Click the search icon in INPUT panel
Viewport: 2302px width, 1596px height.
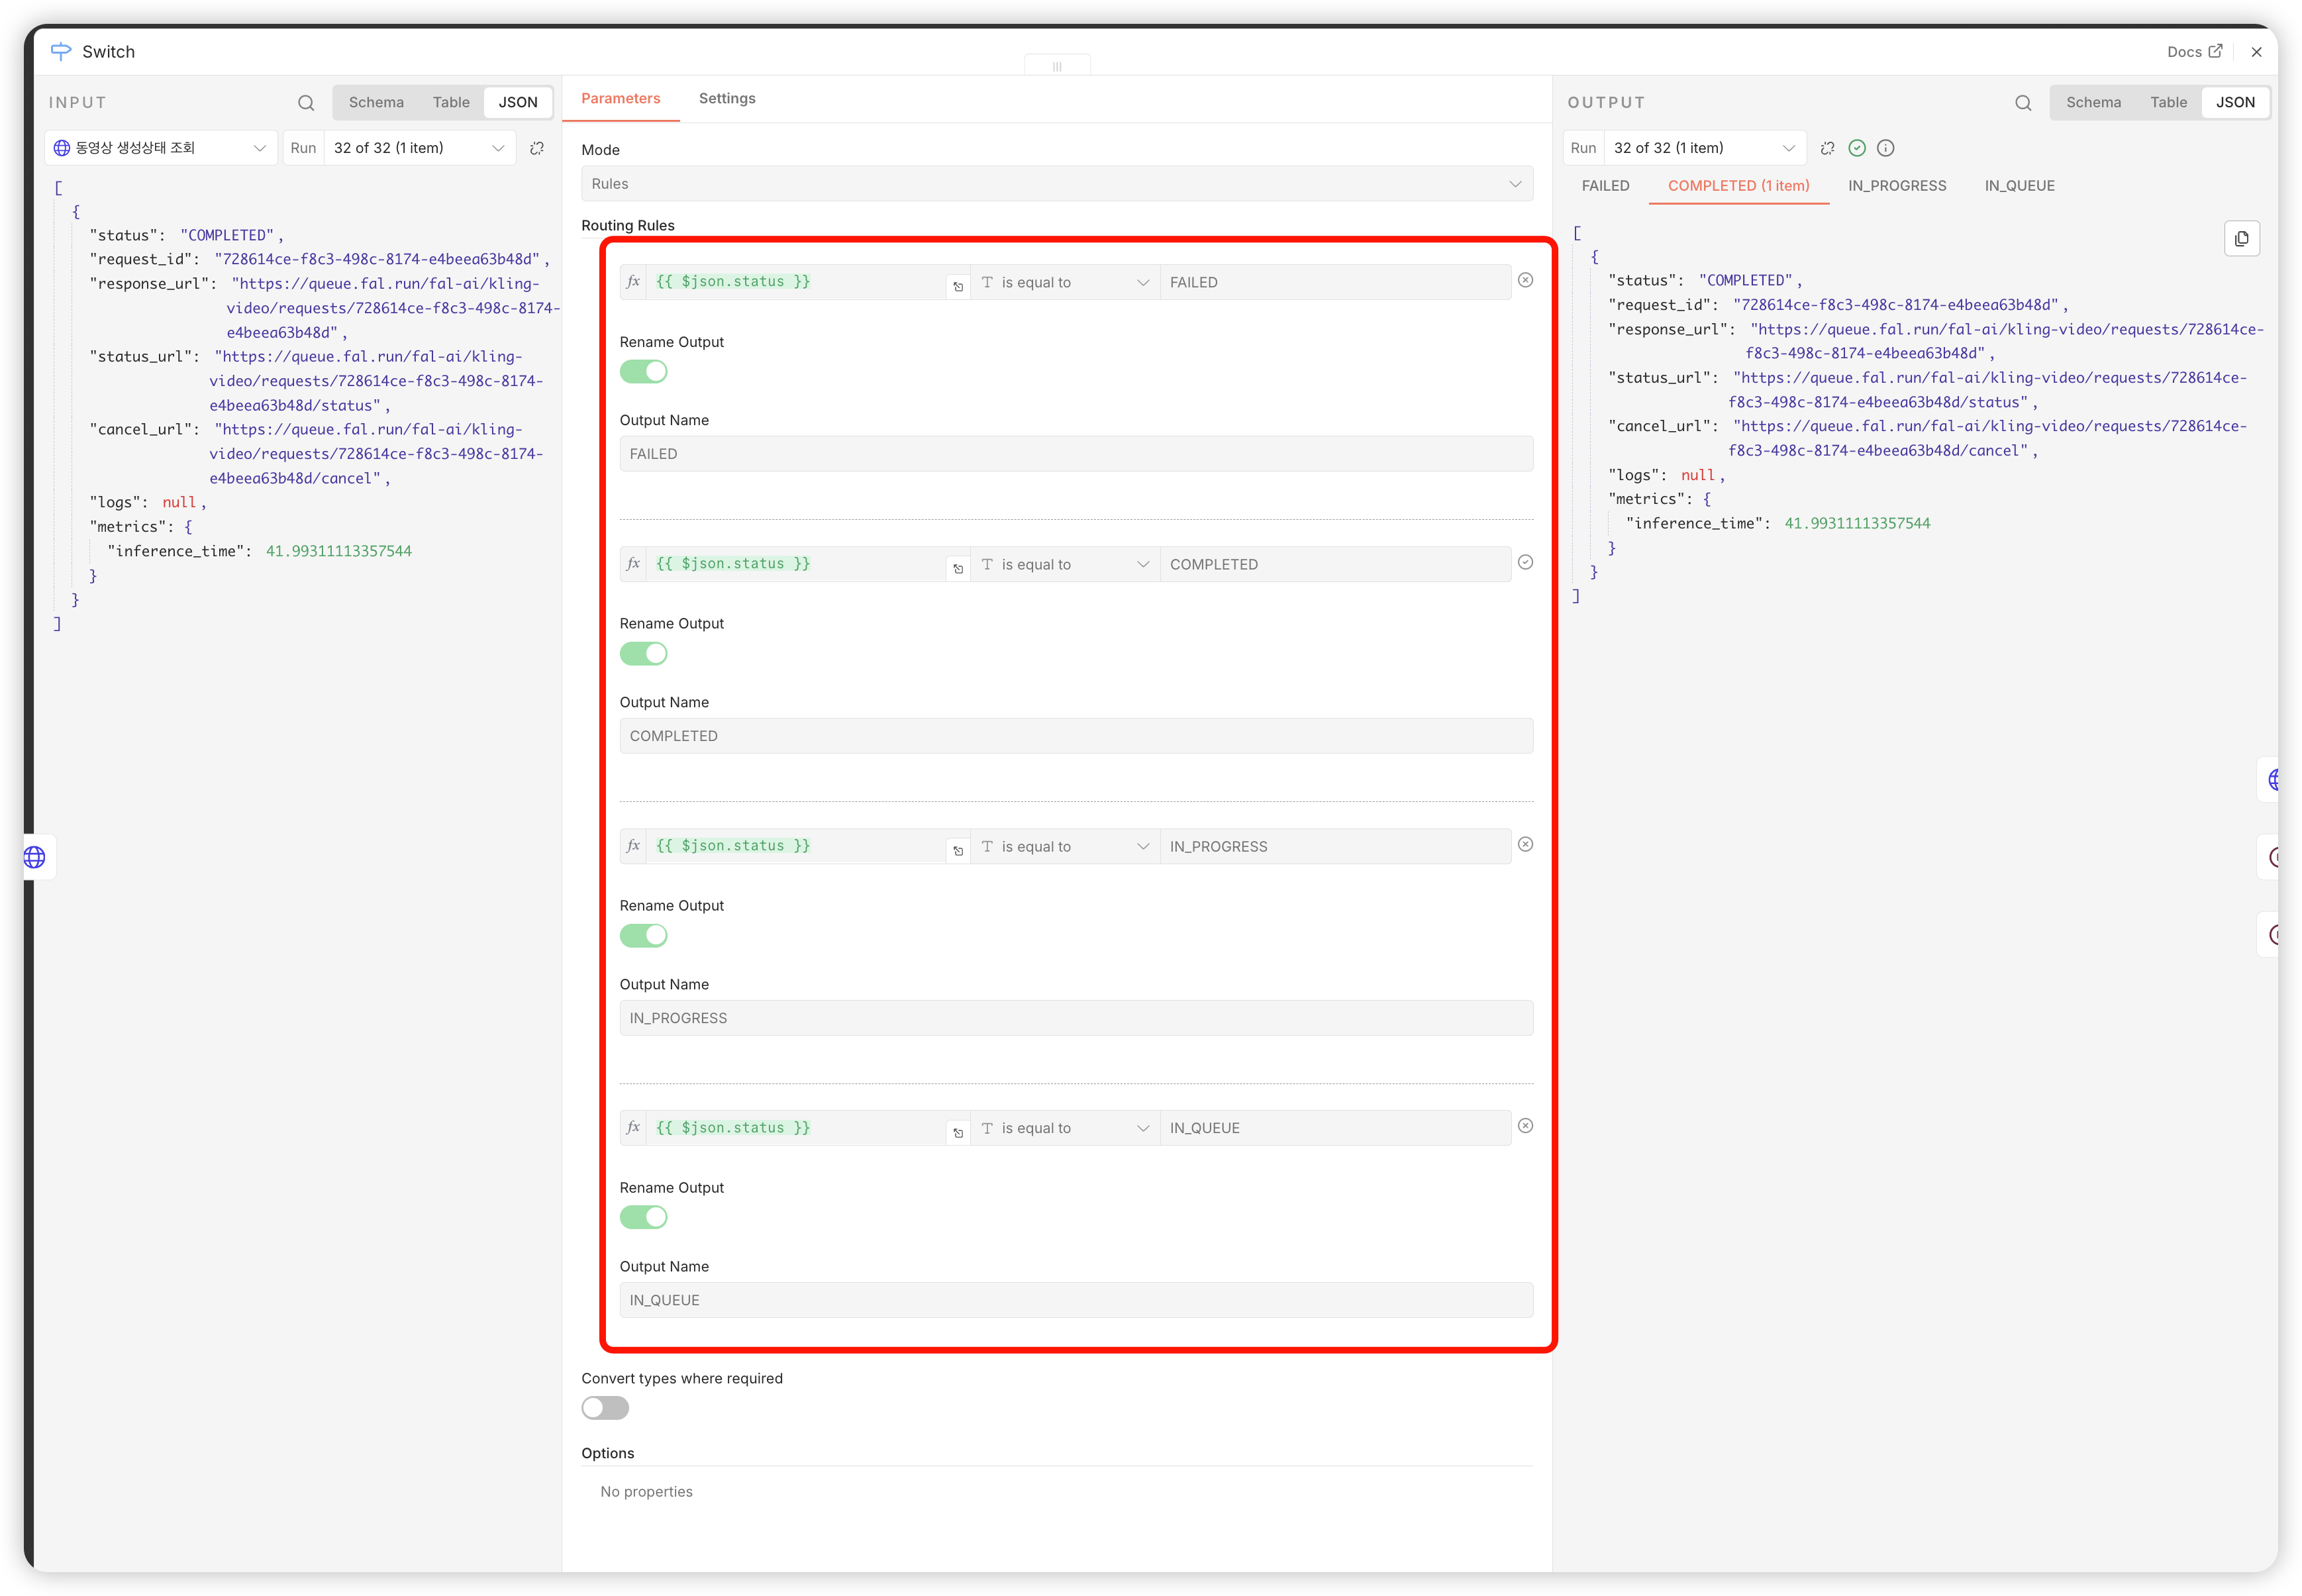(306, 103)
